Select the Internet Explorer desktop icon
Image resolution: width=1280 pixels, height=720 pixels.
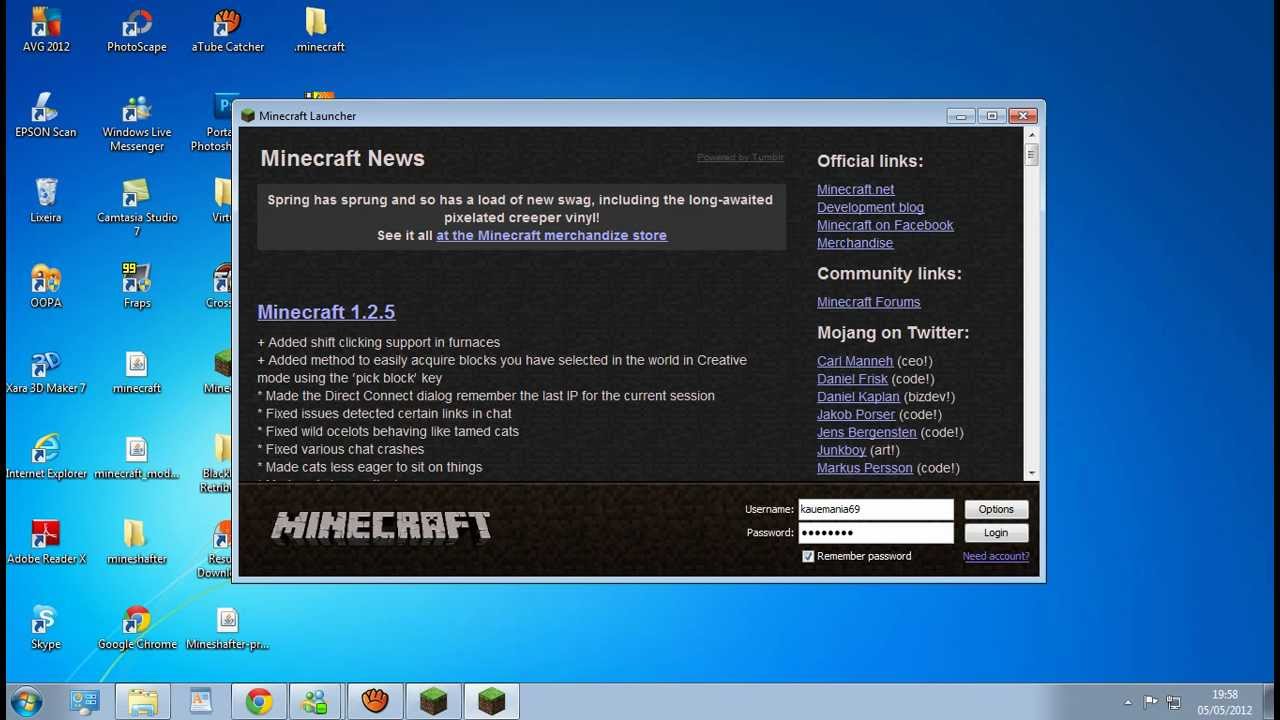click(46, 456)
